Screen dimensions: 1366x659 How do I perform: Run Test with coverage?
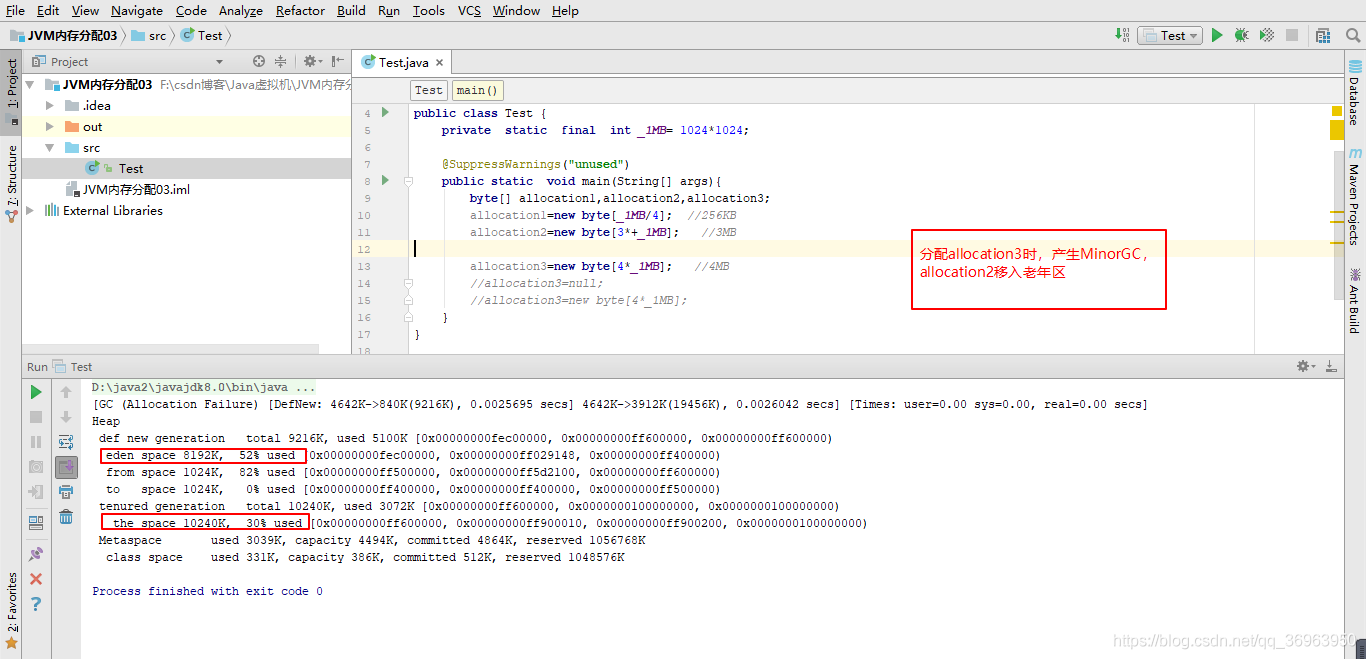(x=1267, y=35)
